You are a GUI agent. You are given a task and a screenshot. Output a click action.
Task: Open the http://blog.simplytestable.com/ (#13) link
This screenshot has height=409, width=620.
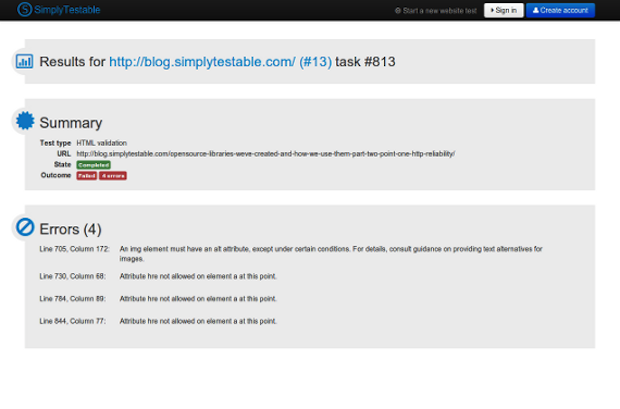[x=220, y=62]
